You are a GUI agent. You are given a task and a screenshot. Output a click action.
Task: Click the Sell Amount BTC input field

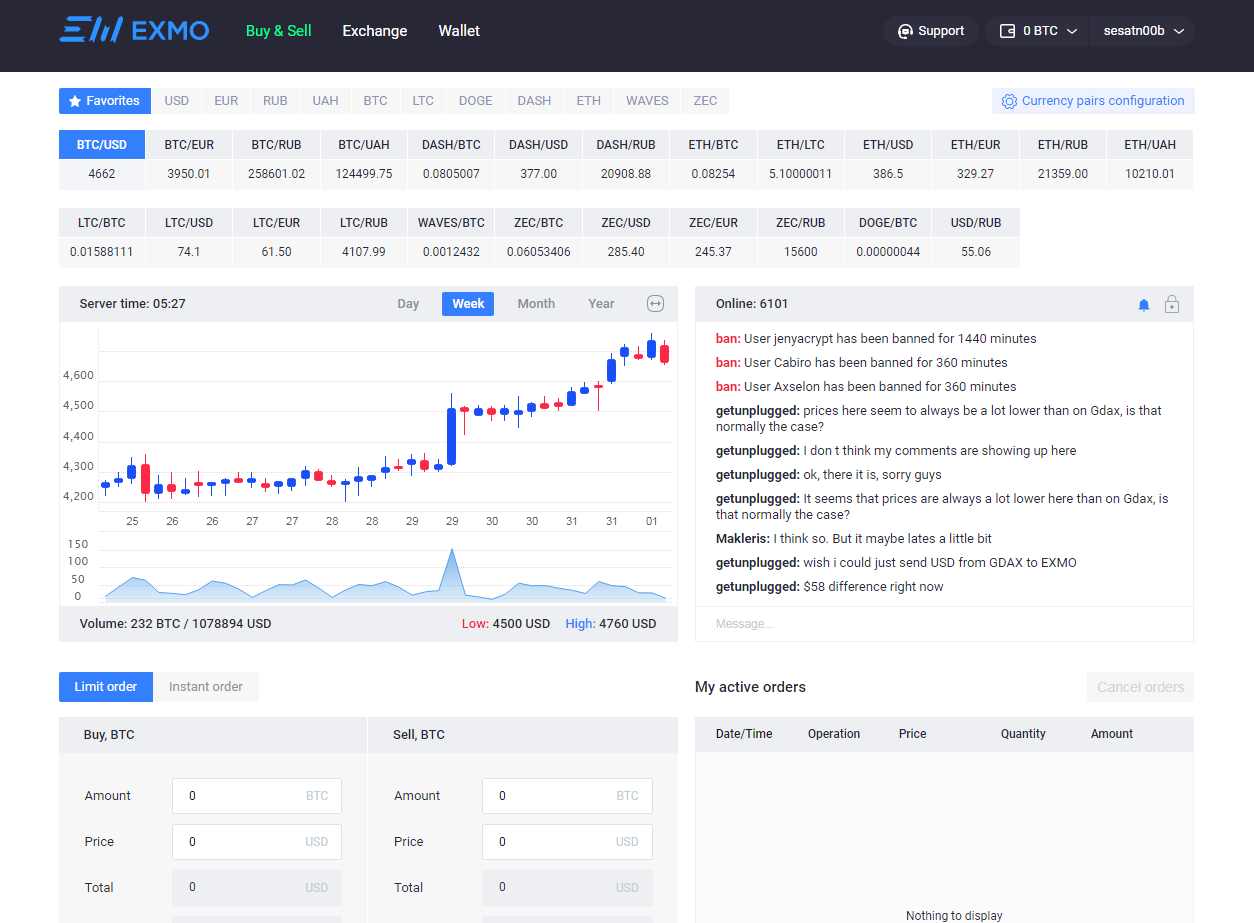pyautogui.click(x=567, y=796)
